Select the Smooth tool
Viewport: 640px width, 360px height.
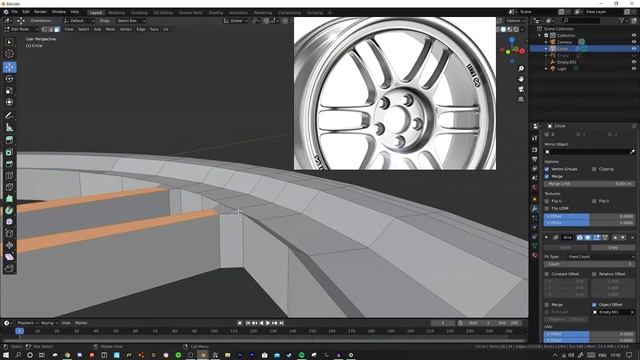tap(9, 222)
